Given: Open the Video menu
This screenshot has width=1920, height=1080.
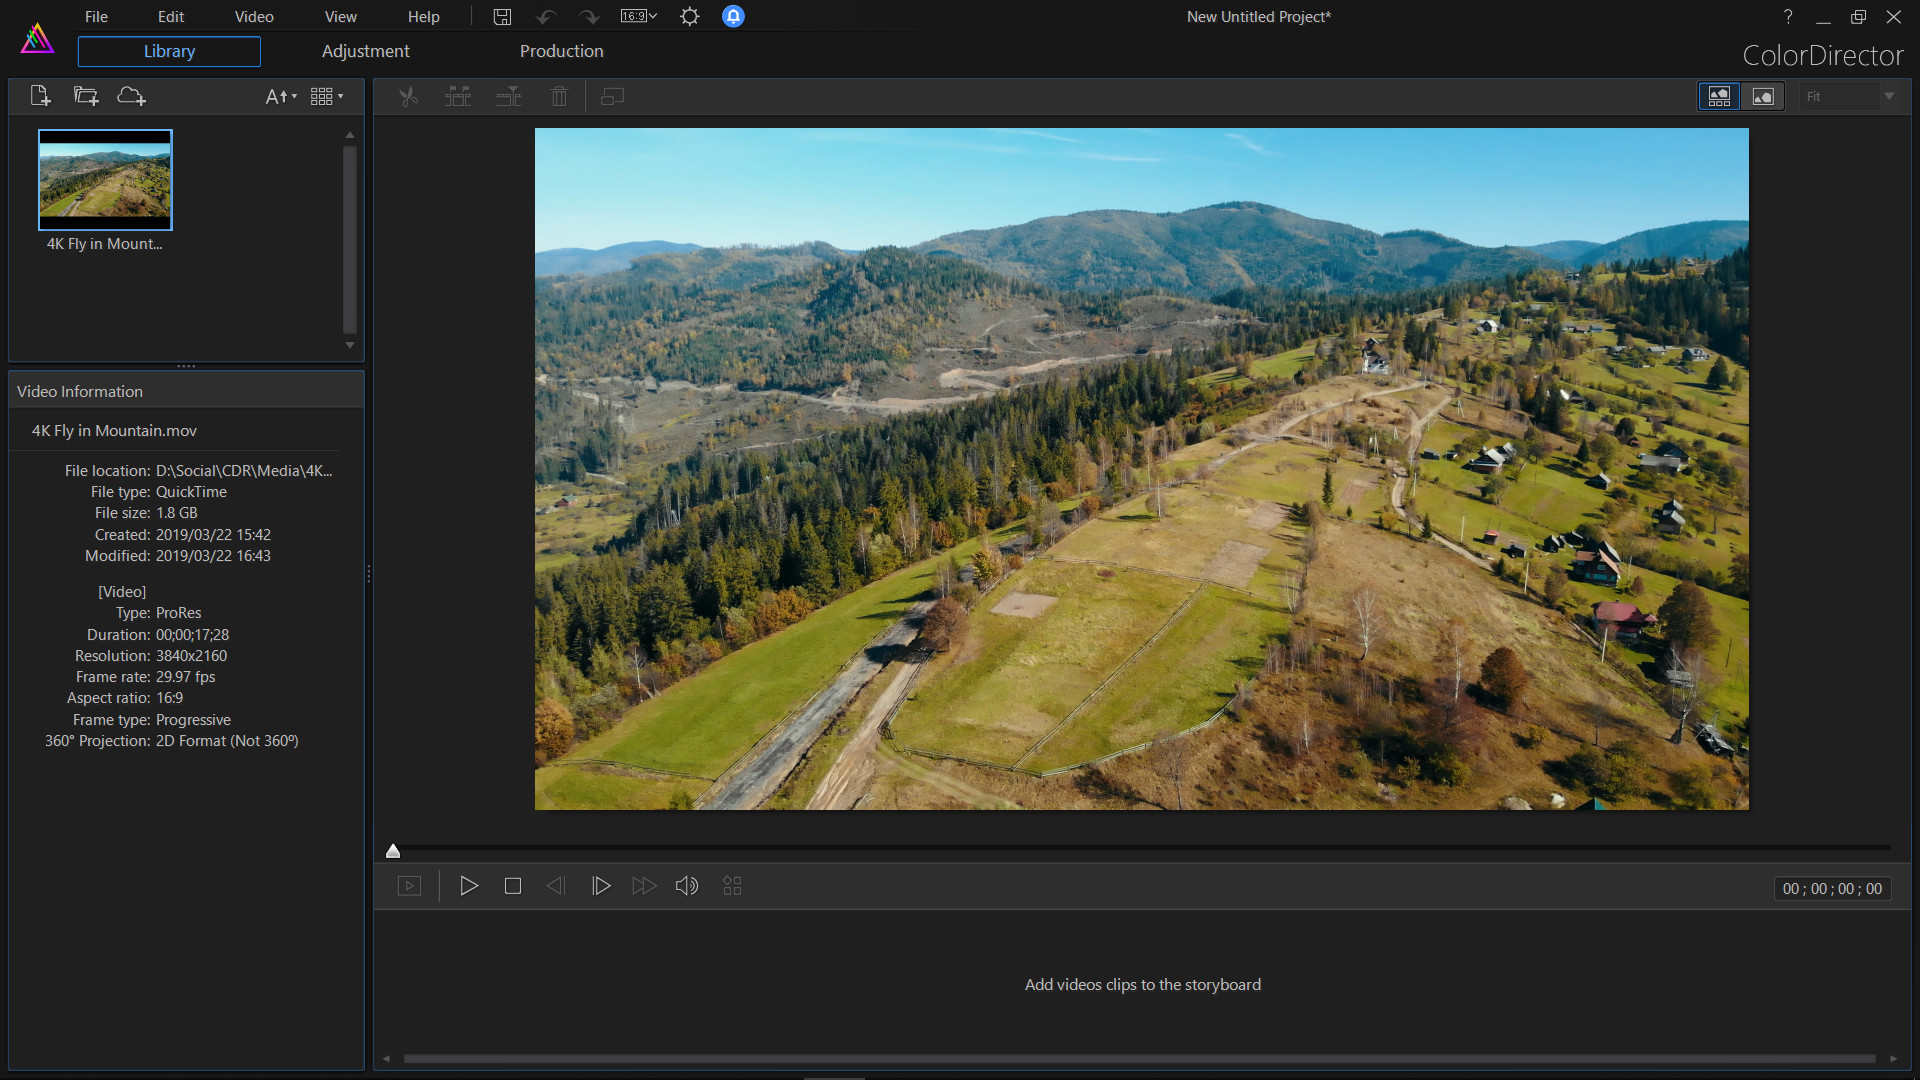Looking at the screenshot, I should [x=253, y=16].
